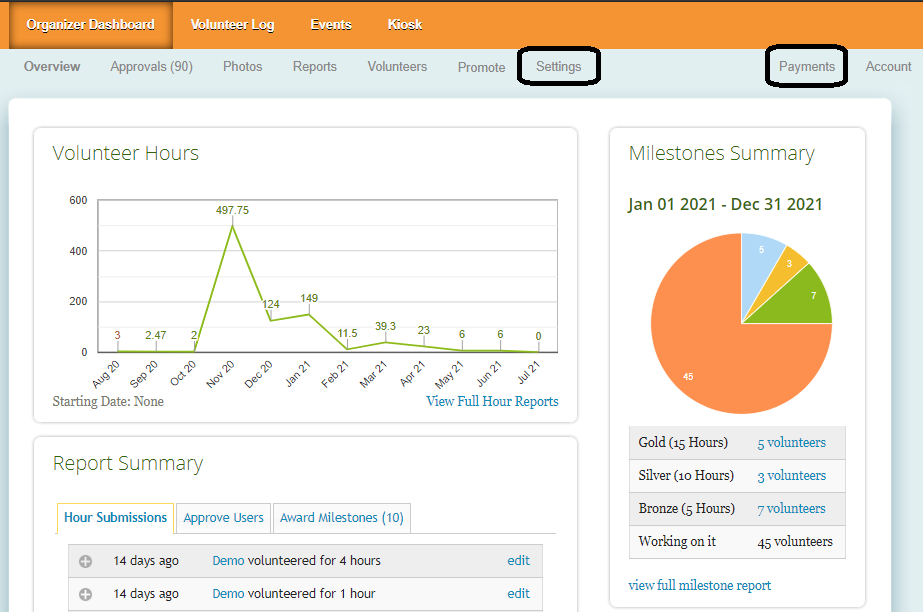Select the Approve Users tab
The image size is (923, 612).
tap(224, 517)
